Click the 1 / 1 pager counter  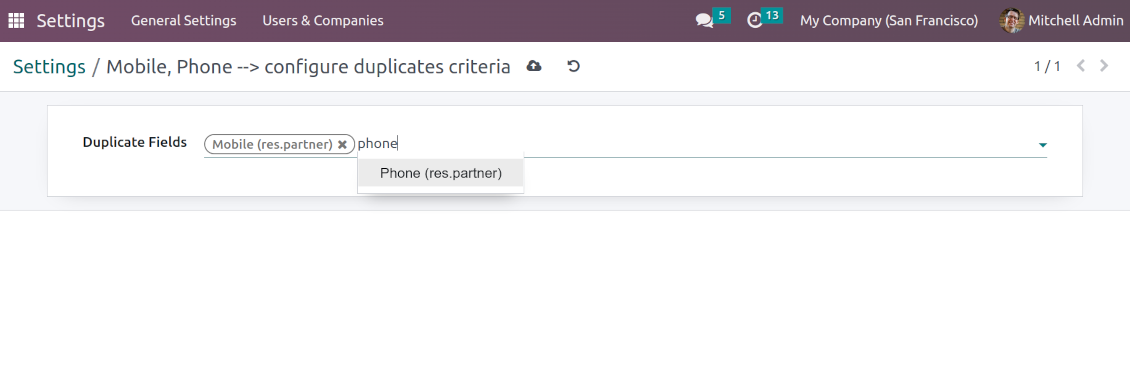[x=1047, y=66]
